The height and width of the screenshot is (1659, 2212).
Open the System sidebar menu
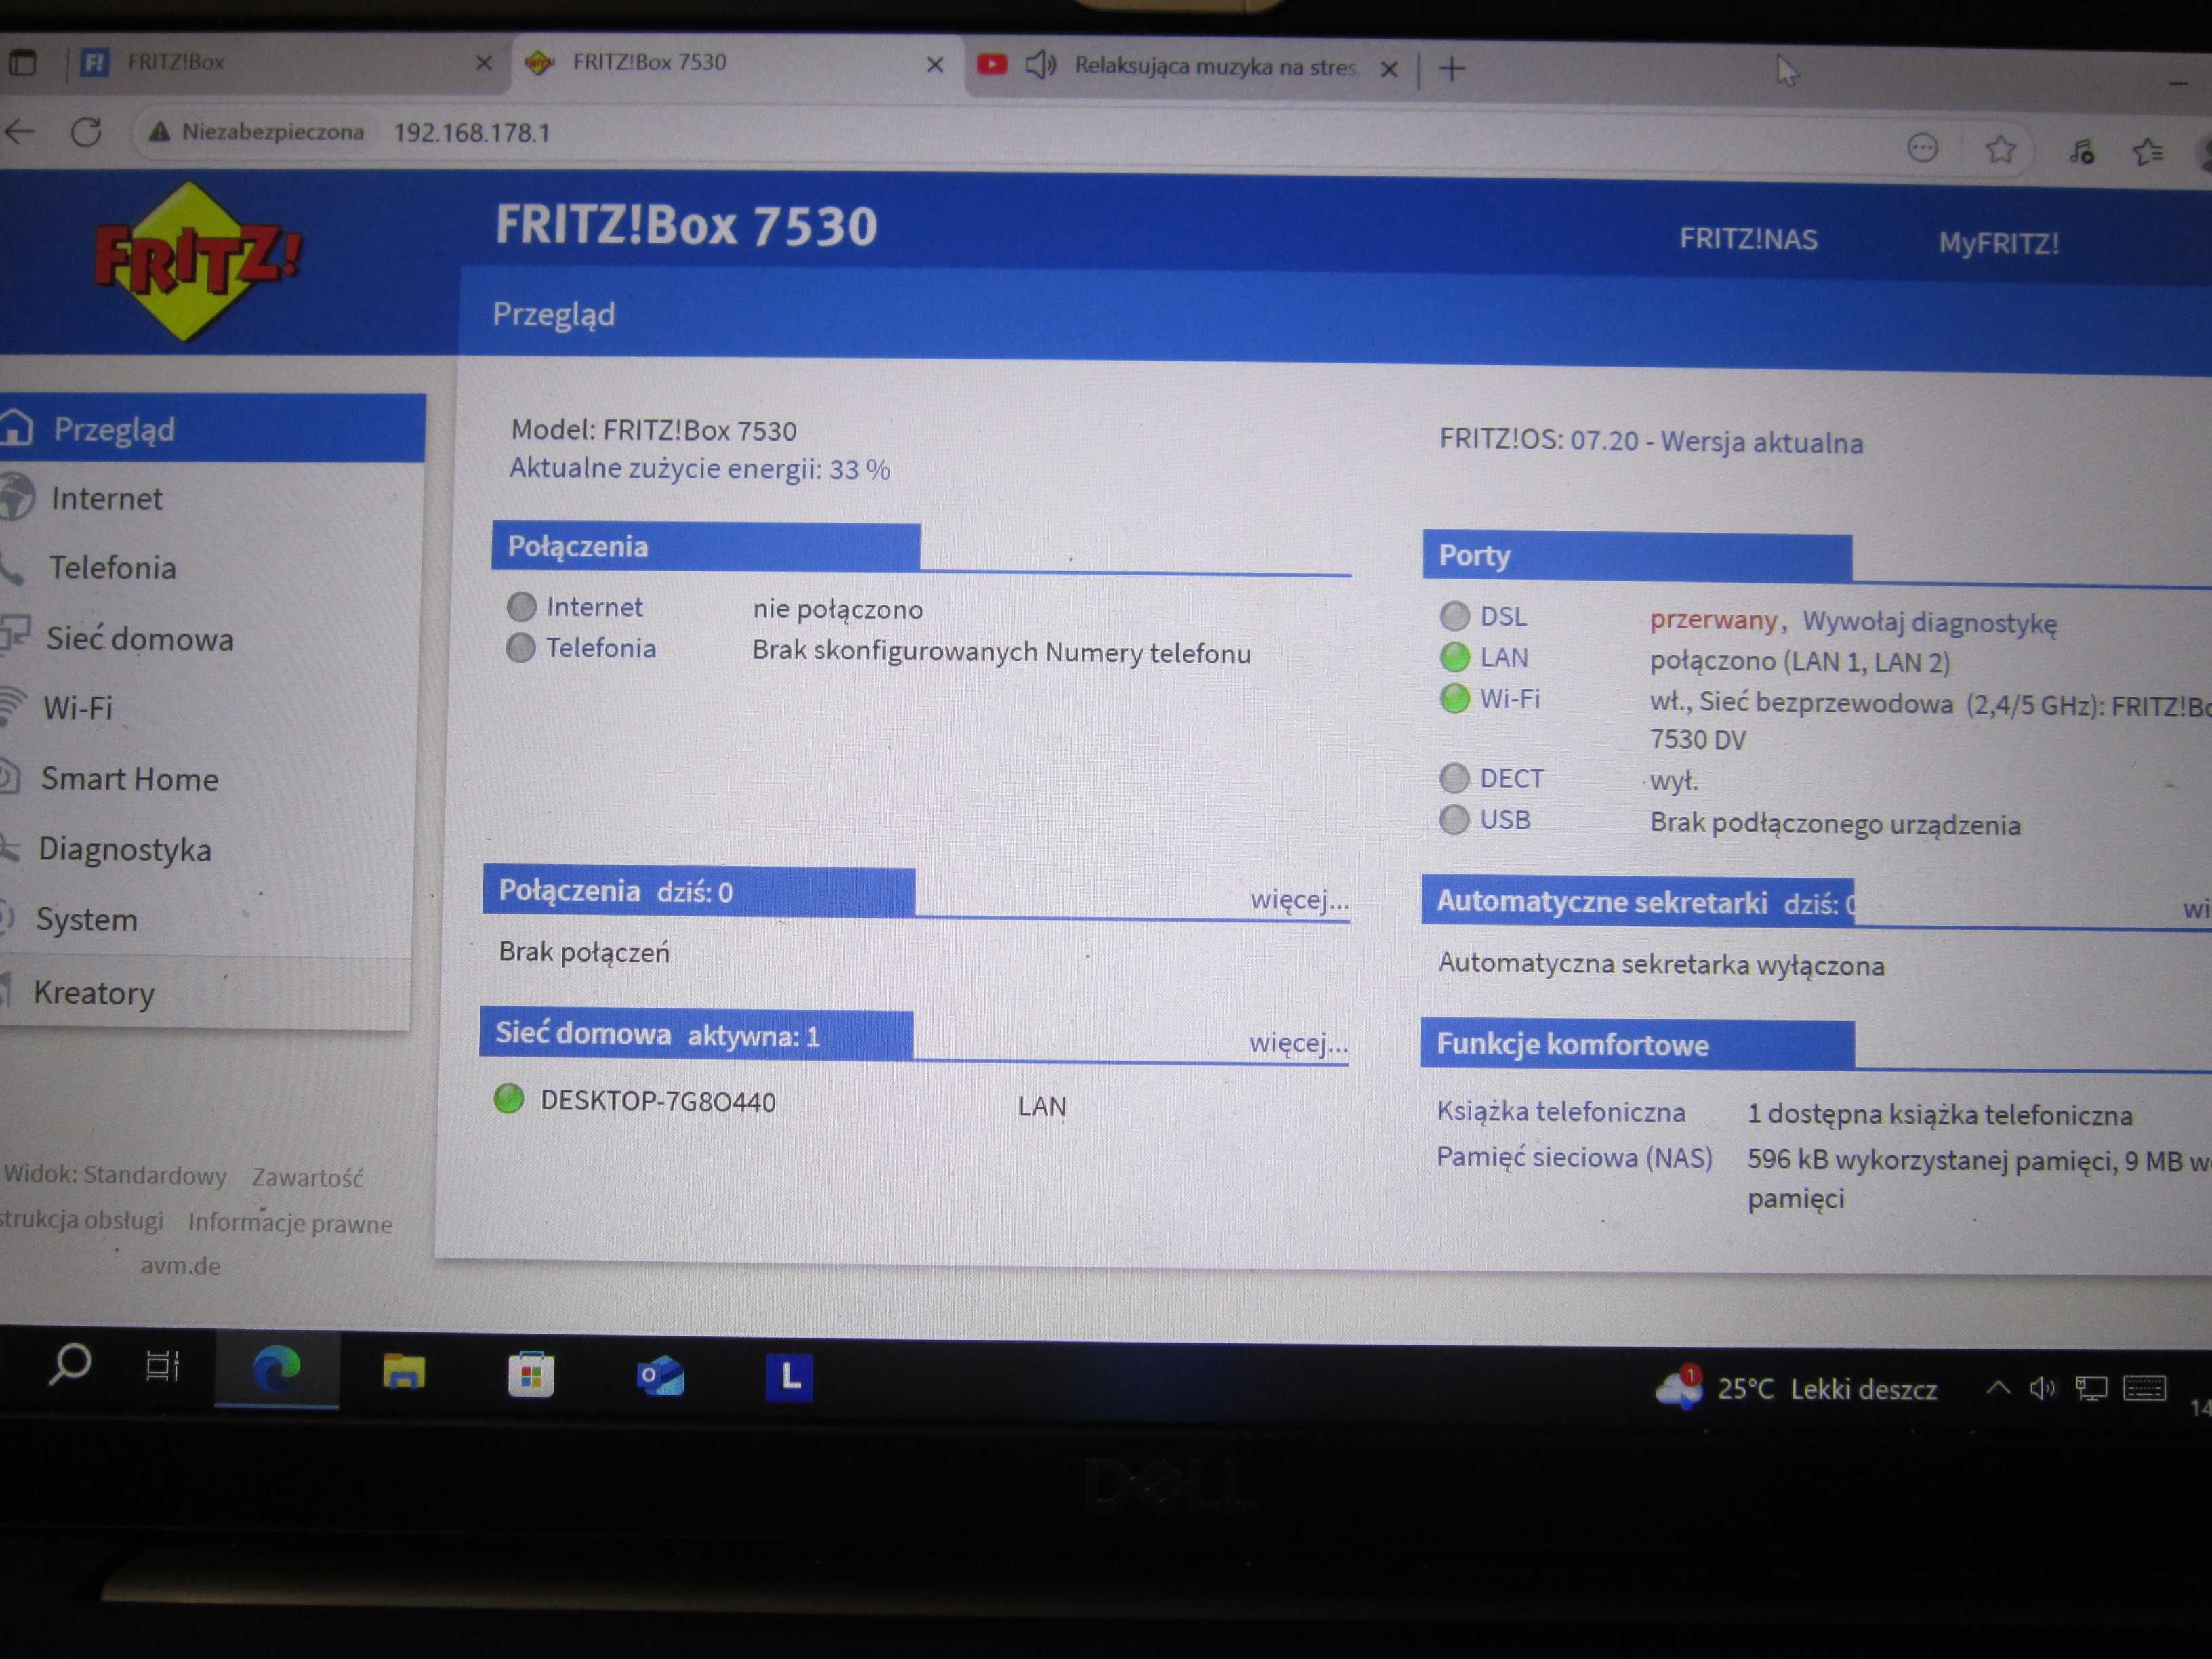point(87,919)
